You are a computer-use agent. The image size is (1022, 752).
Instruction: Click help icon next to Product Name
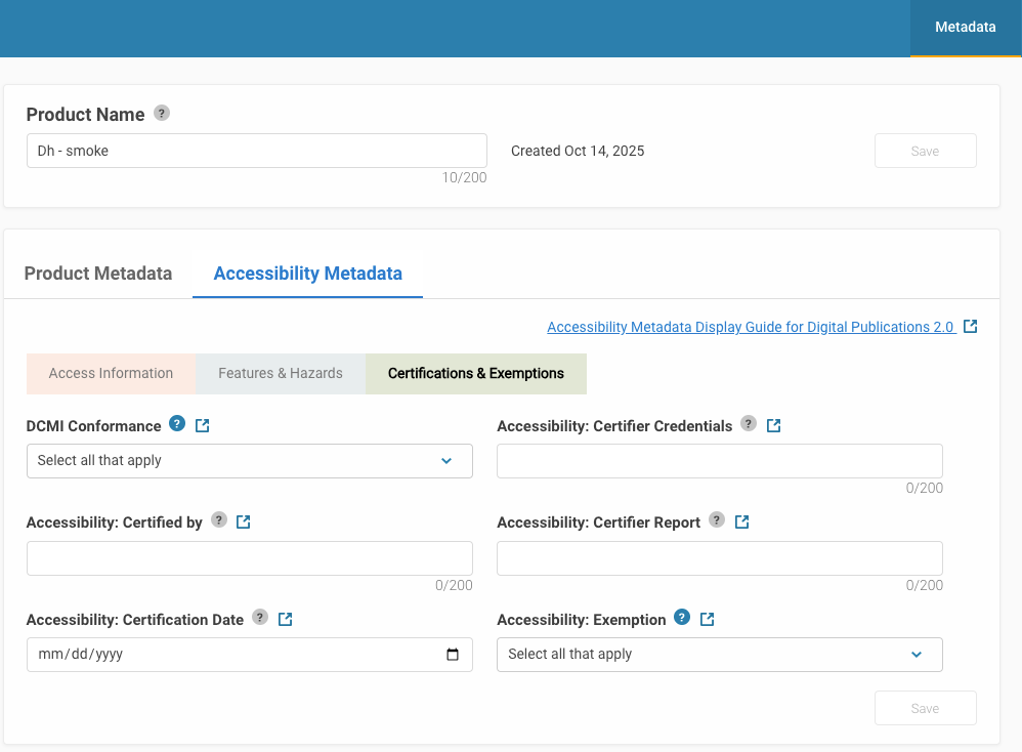click(162, 113)
